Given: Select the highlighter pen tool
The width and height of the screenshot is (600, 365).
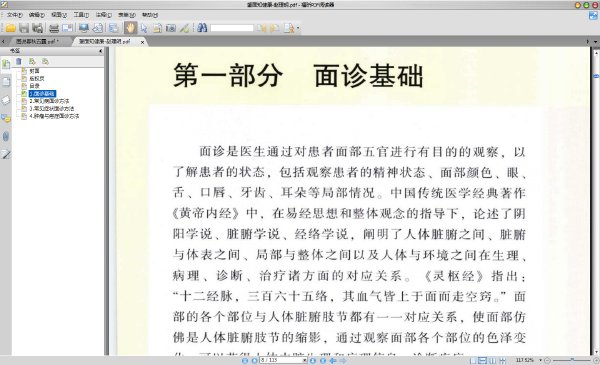Looking at the screenshot, I should (184, 28).
